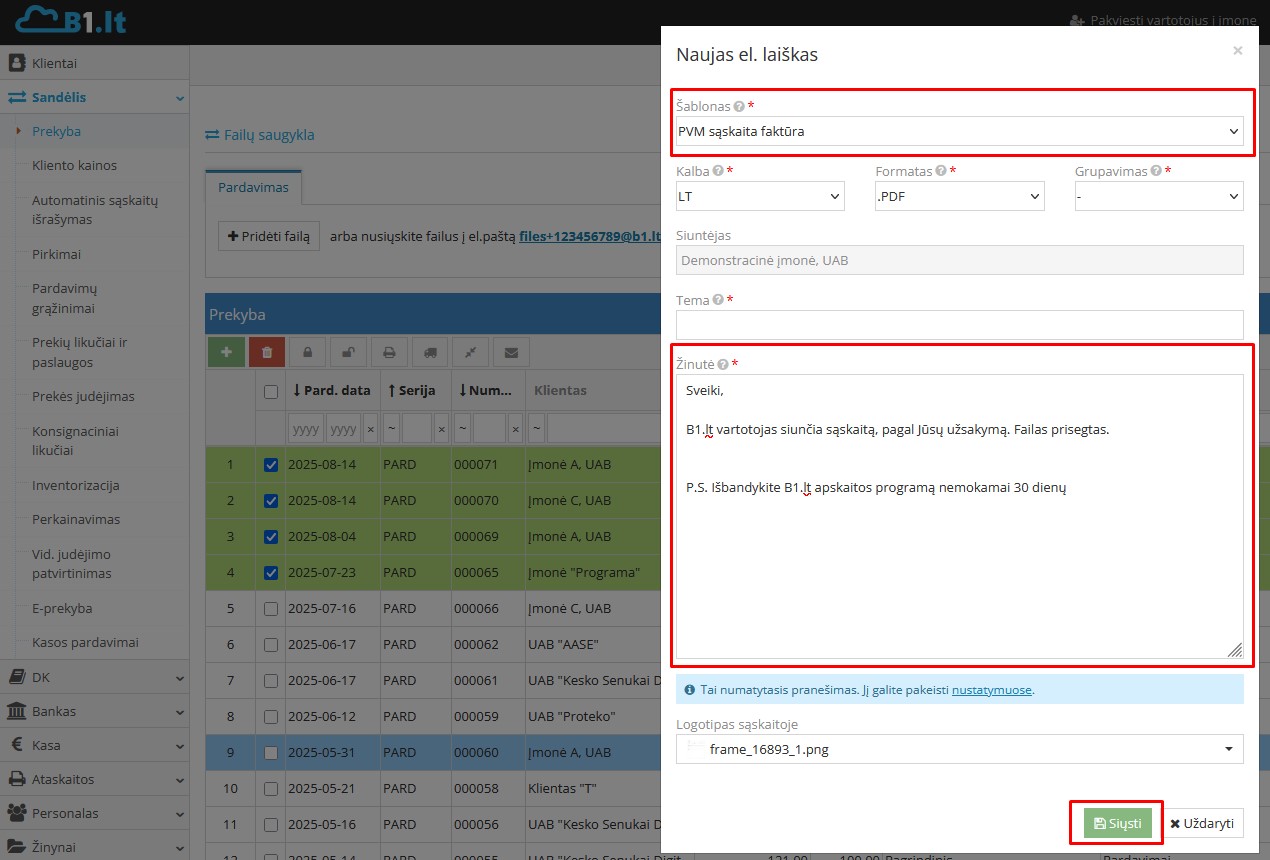Click the printer icon in Prekyba toolbar
The image size is (1270, 860).
(x=389, y=352)
